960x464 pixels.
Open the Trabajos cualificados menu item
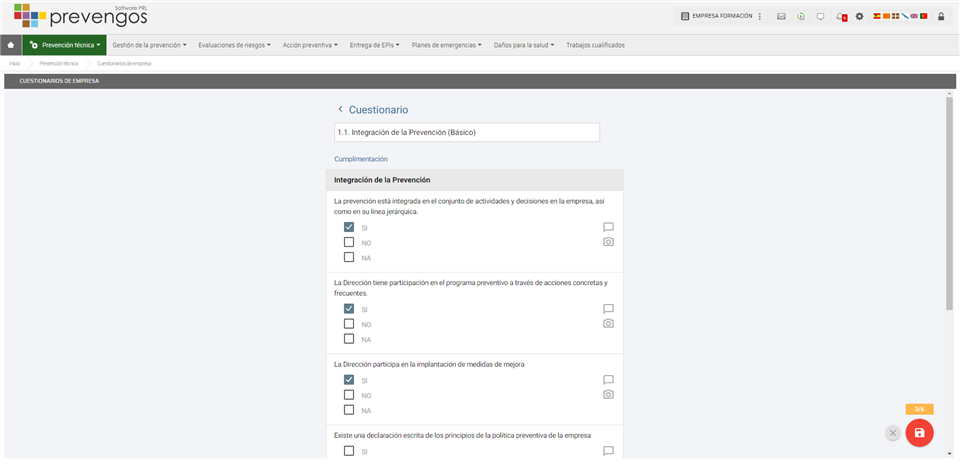[x=595, y=45]
